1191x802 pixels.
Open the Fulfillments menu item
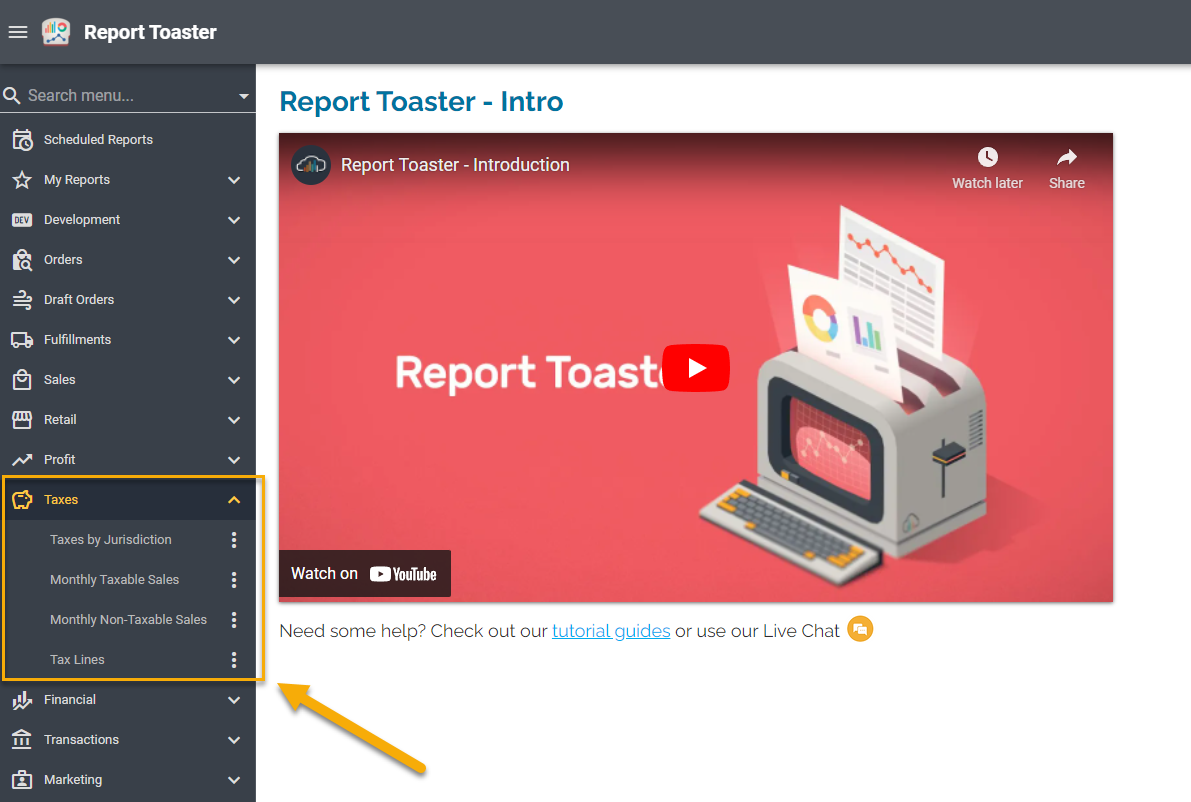[x=77, y=340]
